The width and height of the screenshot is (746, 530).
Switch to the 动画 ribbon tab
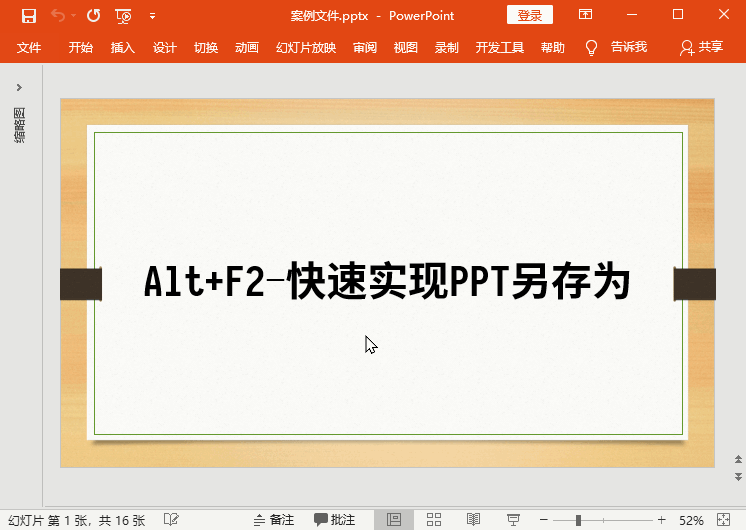[247, 48]
